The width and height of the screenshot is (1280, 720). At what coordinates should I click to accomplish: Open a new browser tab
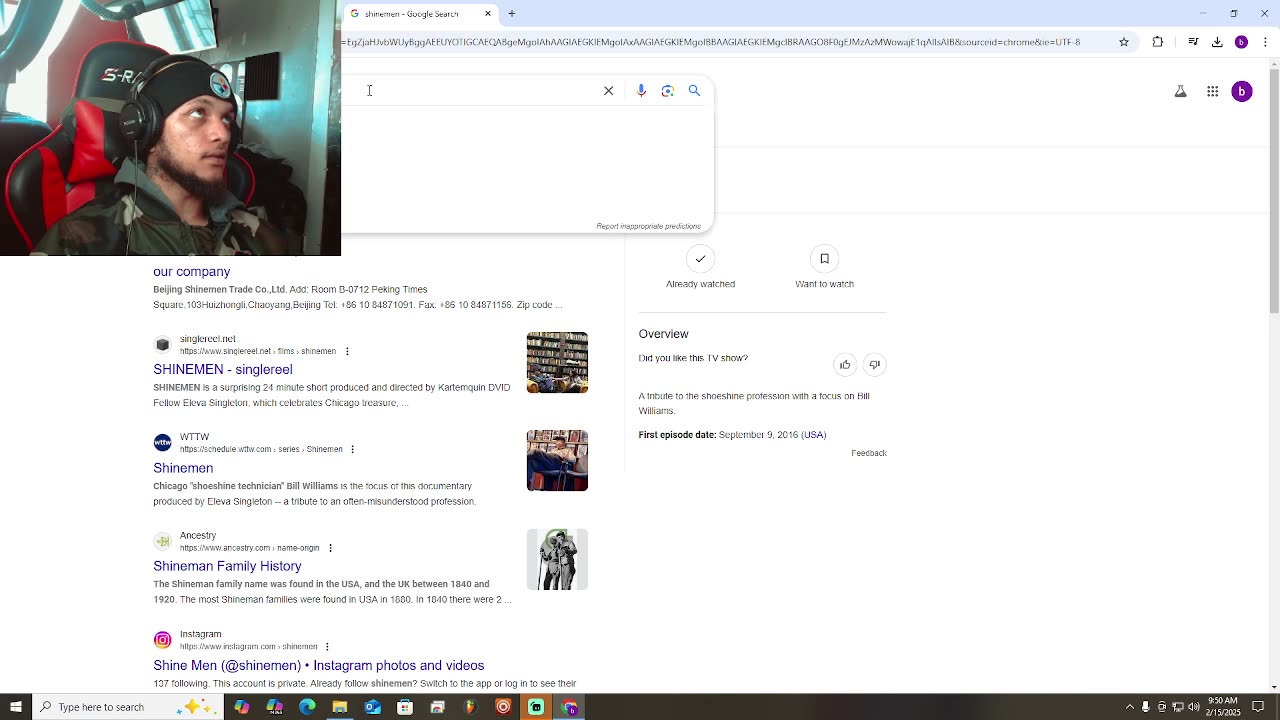pos(512,14)
